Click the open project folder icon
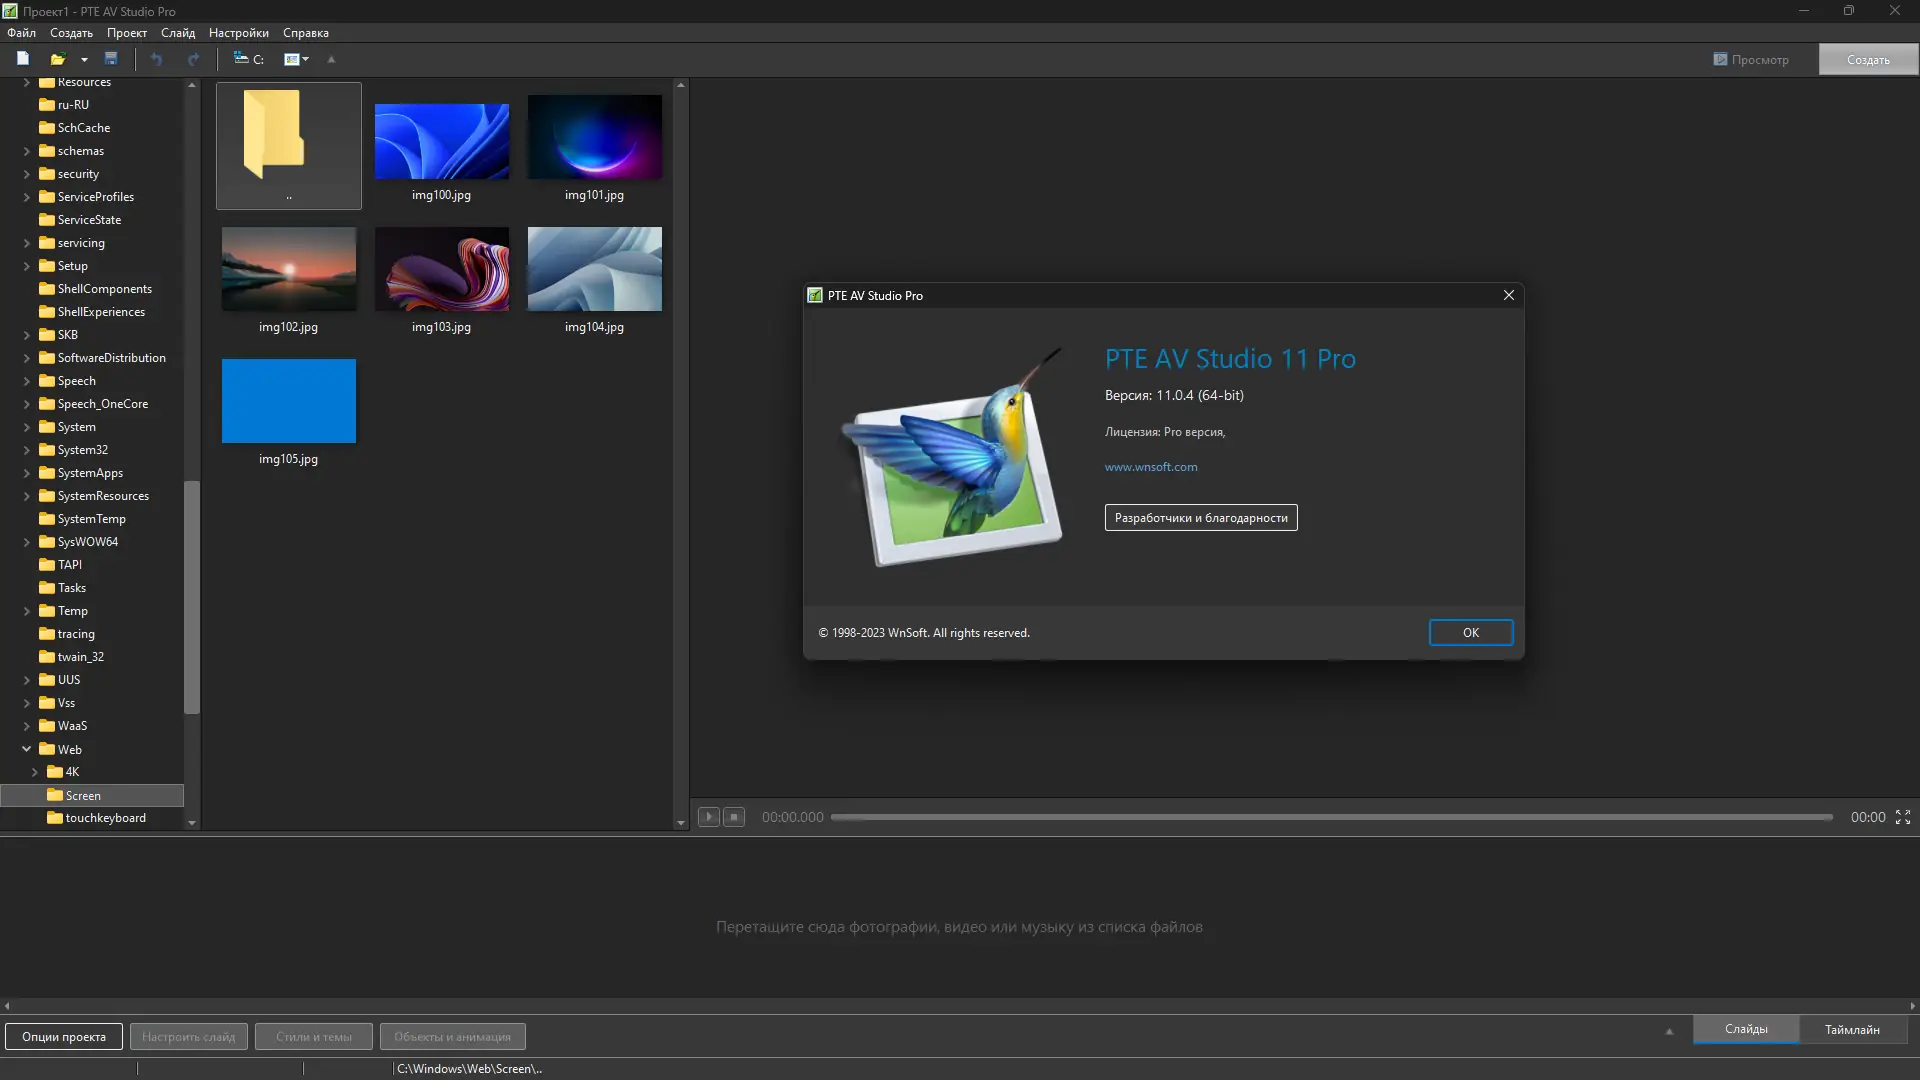1920x1080 pixels. point(57,59)
